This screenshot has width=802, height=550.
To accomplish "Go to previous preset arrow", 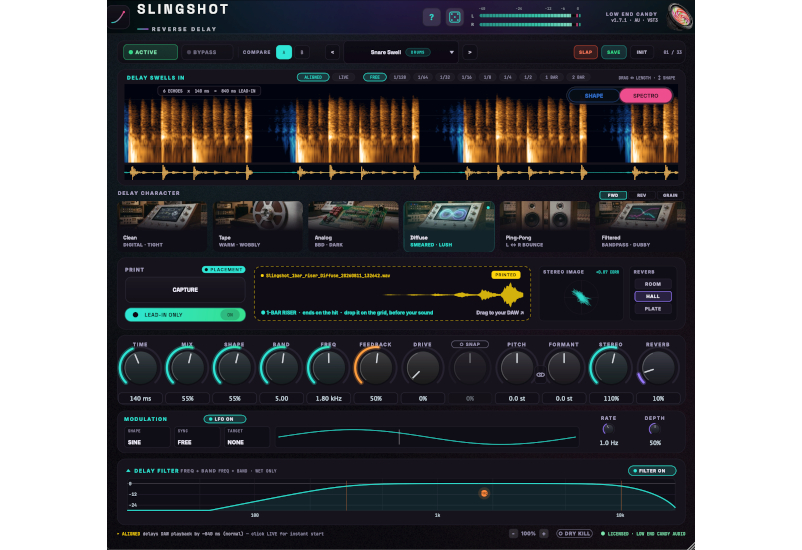I will [x=332, y=52].
